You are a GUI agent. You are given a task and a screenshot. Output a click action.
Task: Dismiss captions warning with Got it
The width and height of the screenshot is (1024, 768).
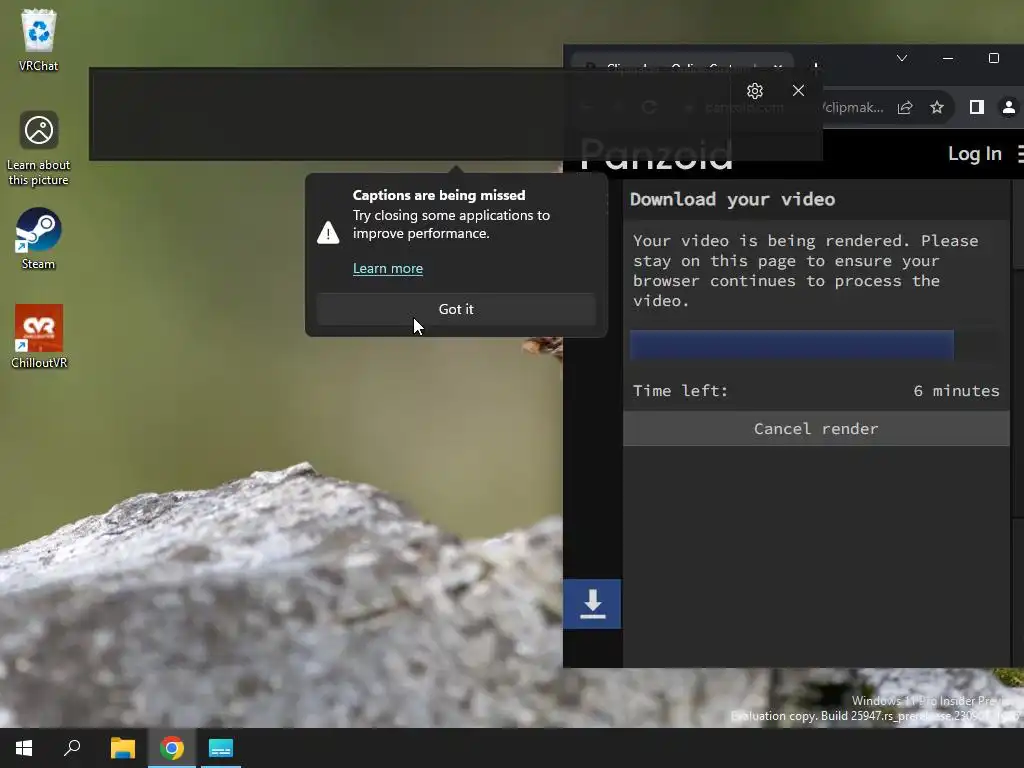[x=456, y=309]
